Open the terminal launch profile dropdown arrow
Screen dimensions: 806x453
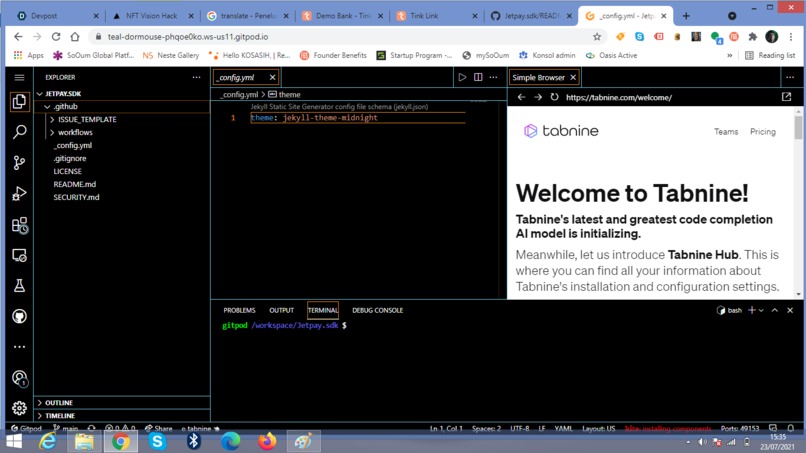tap(761, 310)
